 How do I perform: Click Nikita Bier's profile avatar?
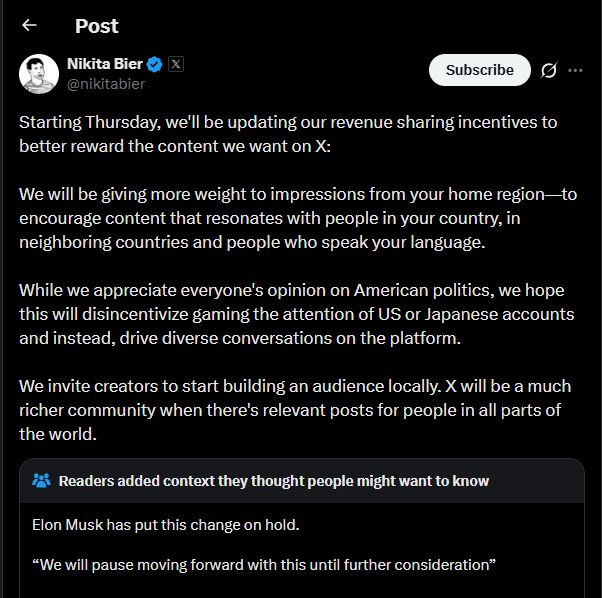tap(39, 74)
